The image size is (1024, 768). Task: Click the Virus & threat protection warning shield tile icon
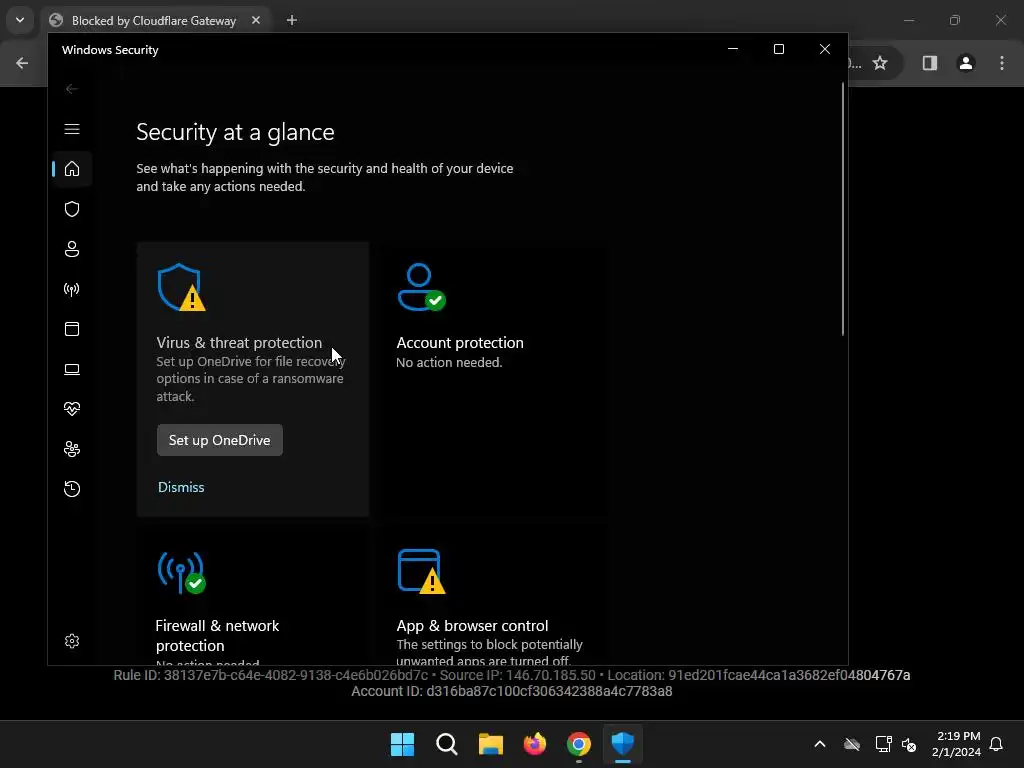pos(182,287)
